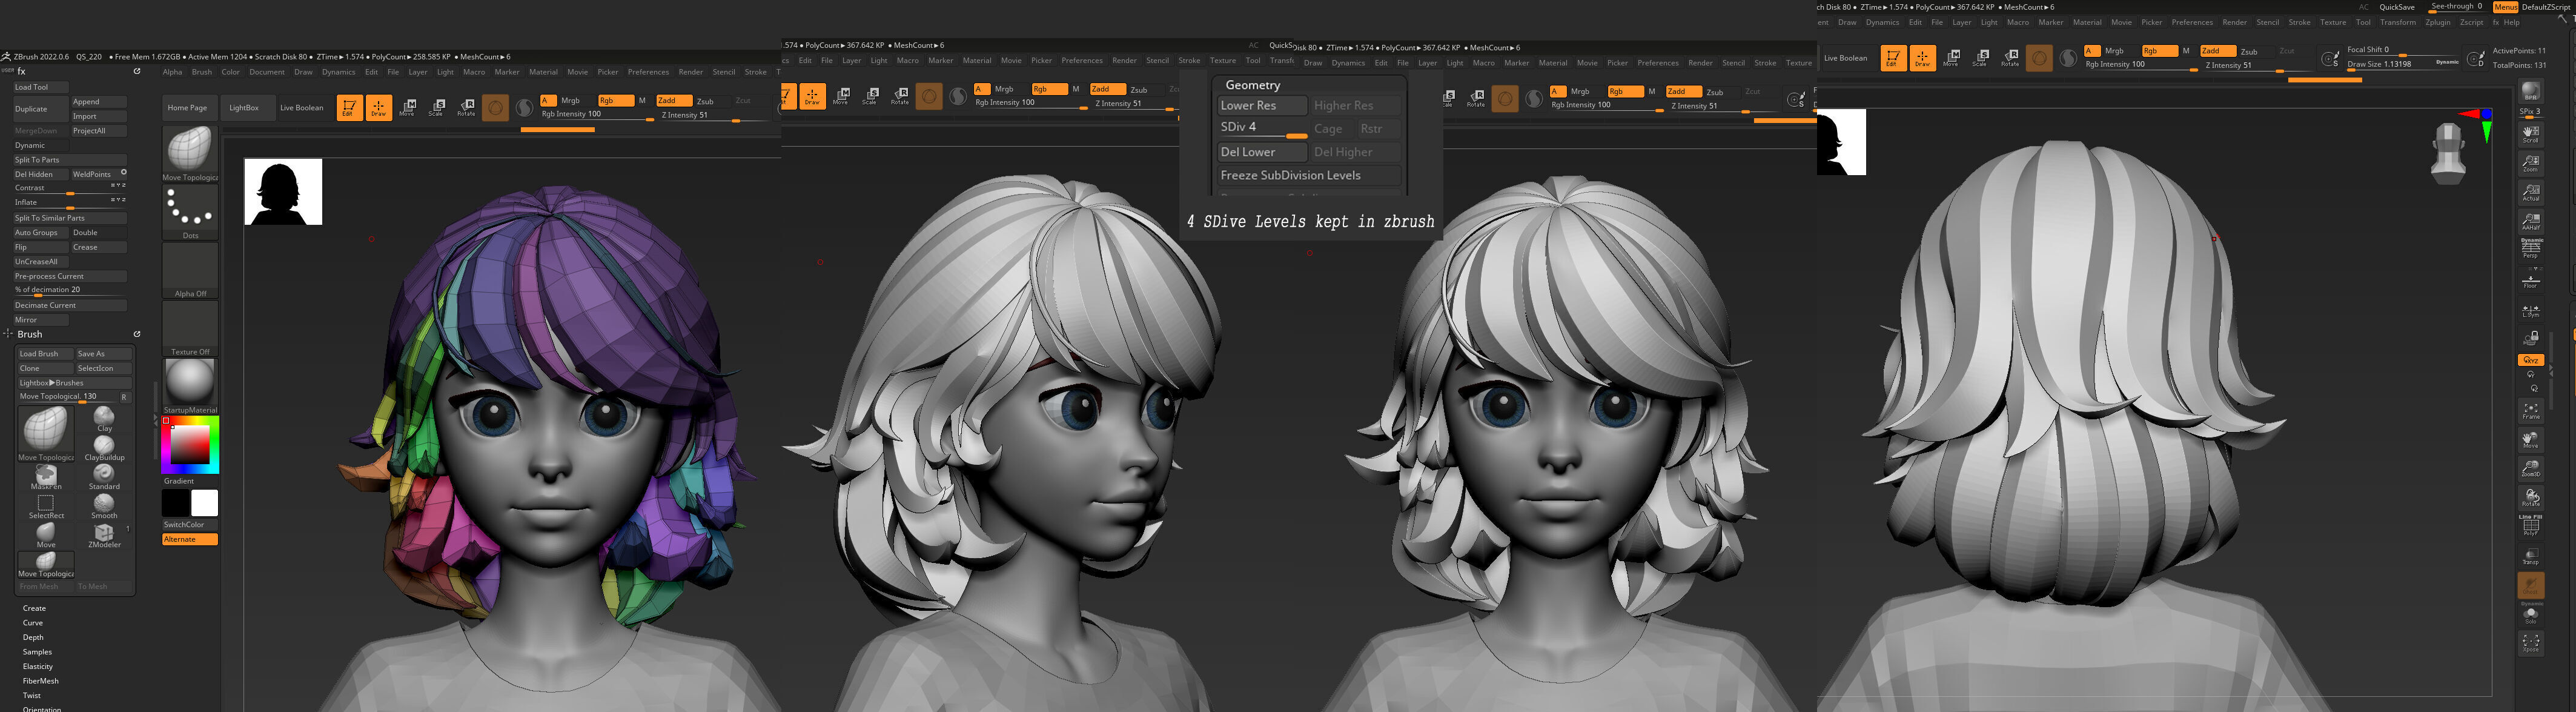The width and height of the screenshot is (2576, 712).
Task: Open the Help menu
Action: pyautogui.click(x=2511, y=22)
